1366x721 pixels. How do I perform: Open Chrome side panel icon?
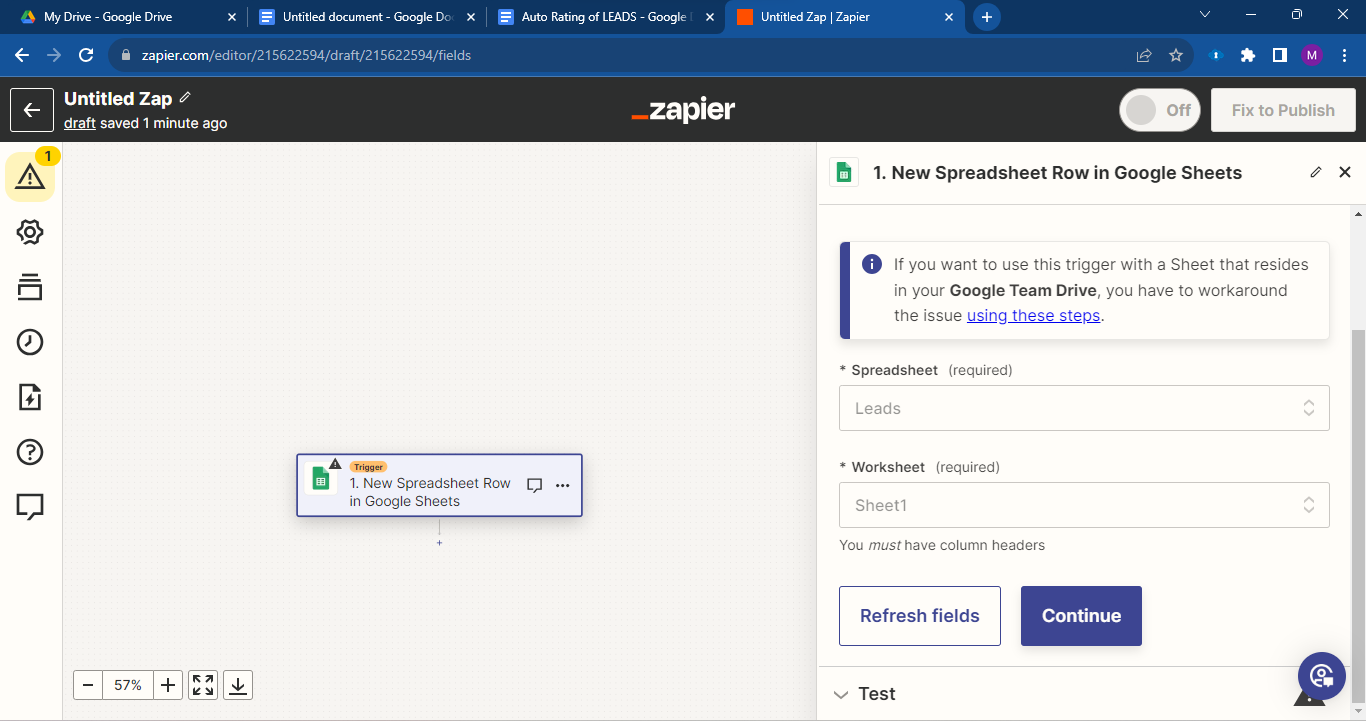[1280, 55]
